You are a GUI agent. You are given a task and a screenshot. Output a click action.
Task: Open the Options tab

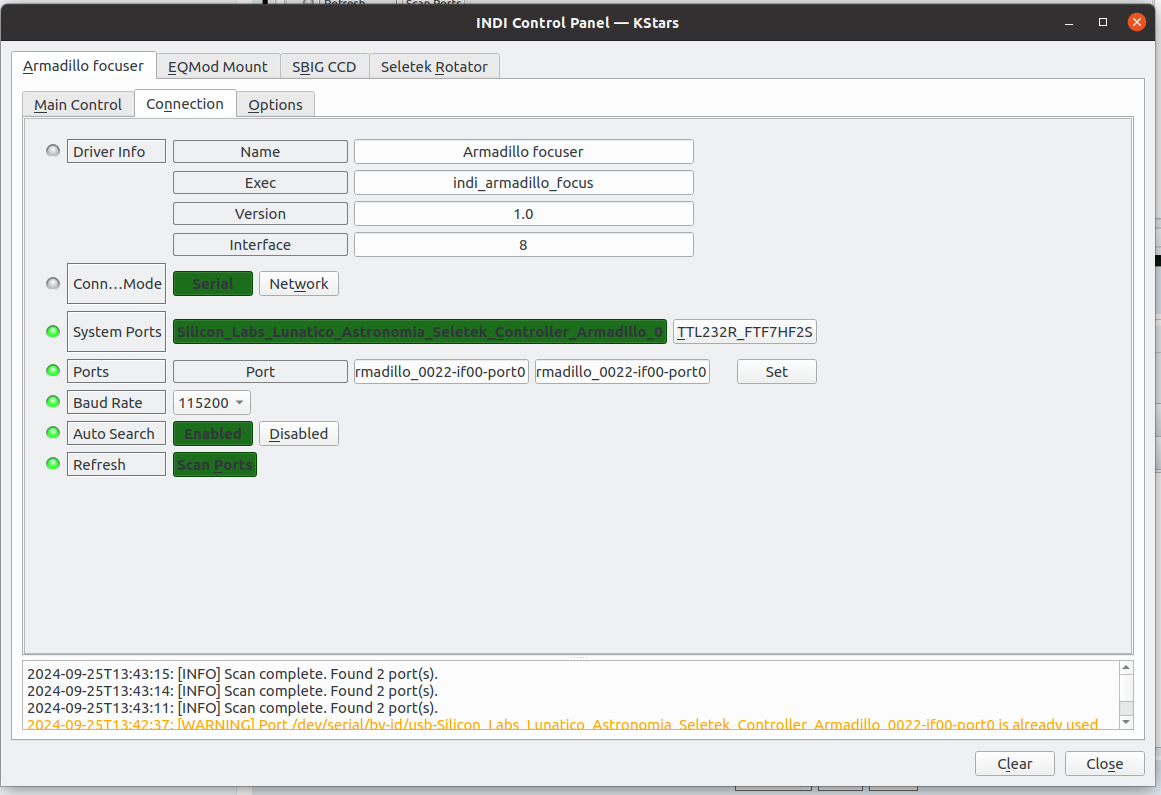coord(275,104)
